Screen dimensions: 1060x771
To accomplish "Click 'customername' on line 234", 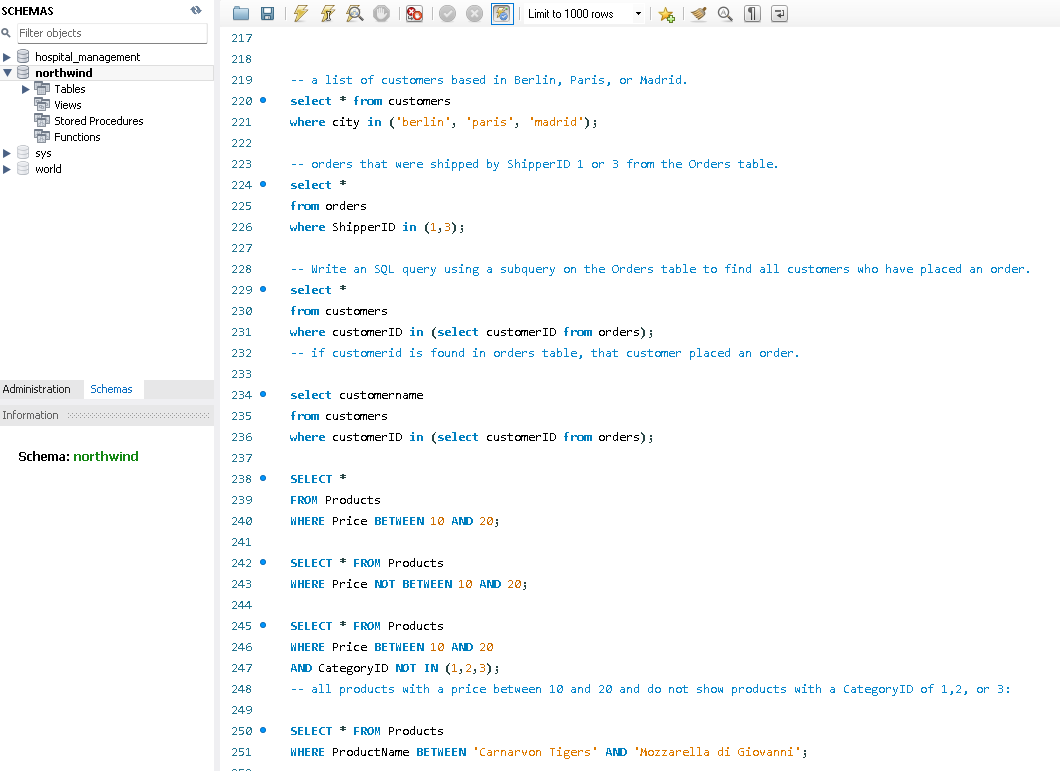I will 381,395.
